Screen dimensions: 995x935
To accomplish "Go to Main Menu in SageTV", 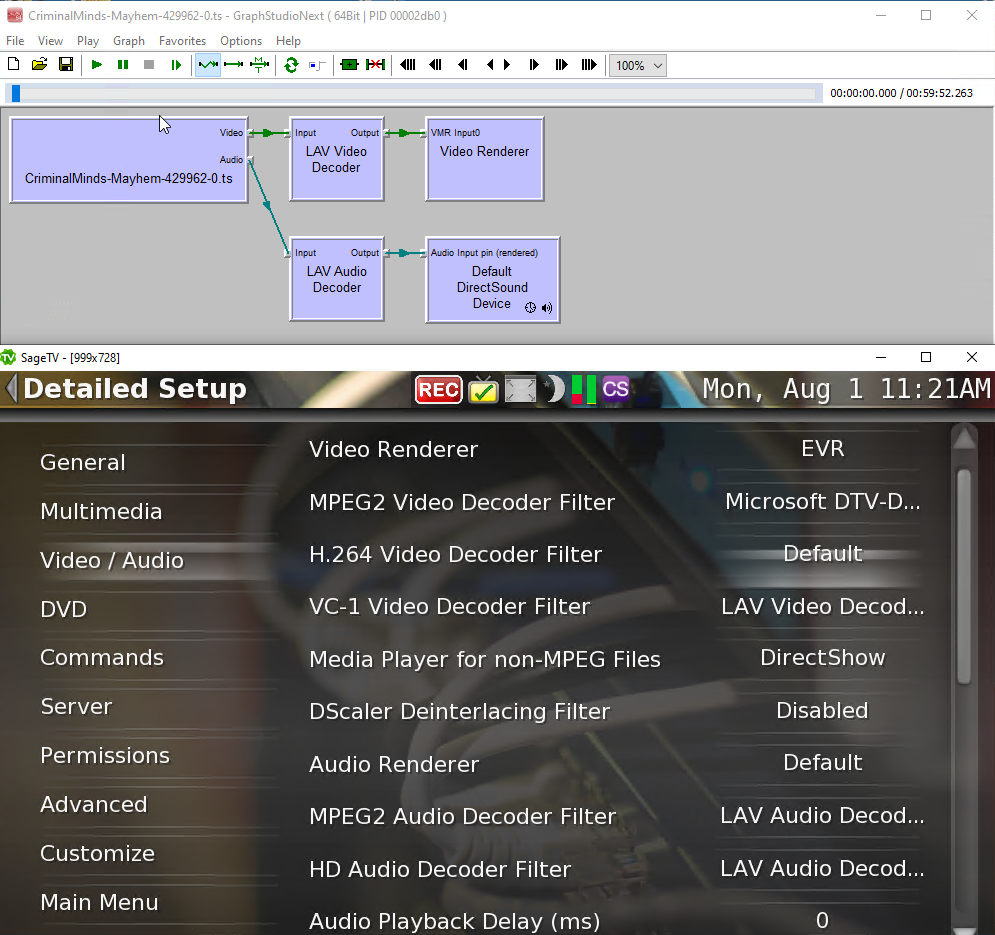I will coord(99,903).
